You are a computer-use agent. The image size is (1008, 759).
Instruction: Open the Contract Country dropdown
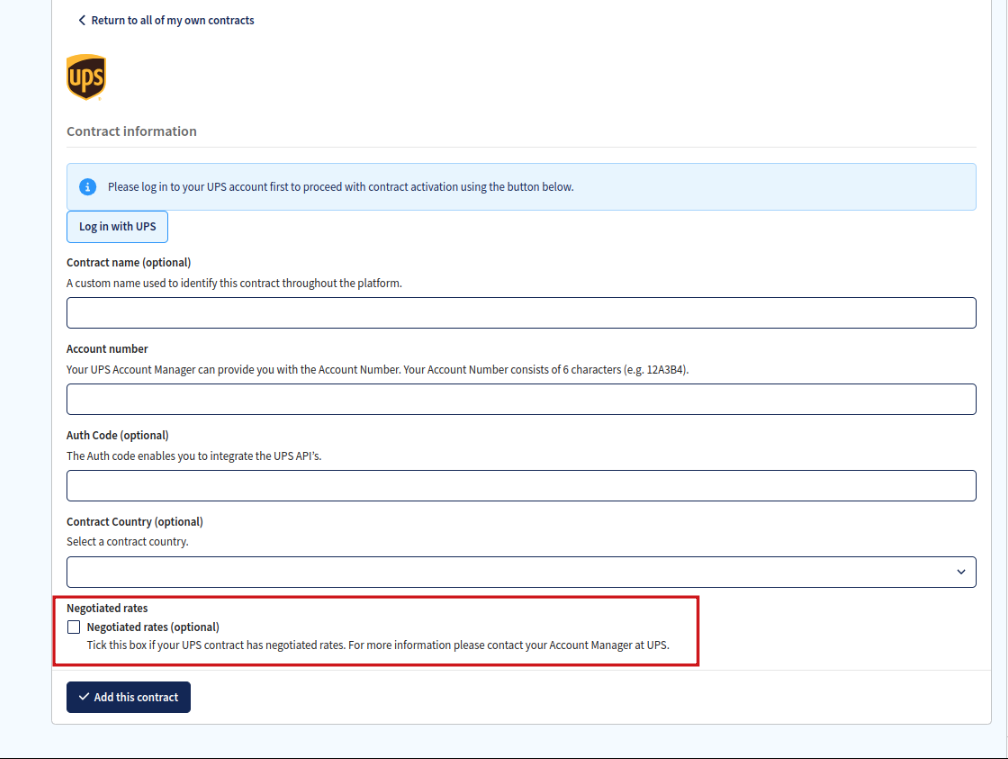click(521, 572)
